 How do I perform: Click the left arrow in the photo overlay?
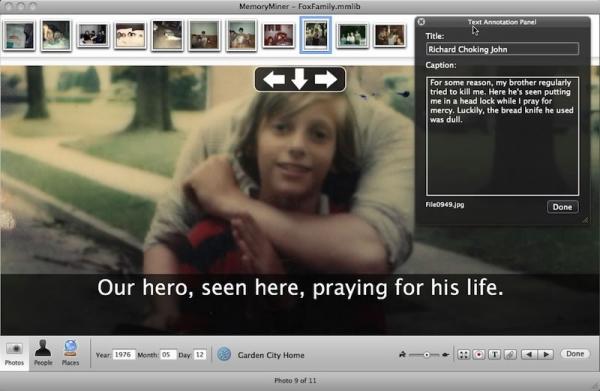click(x=274, y=80)
